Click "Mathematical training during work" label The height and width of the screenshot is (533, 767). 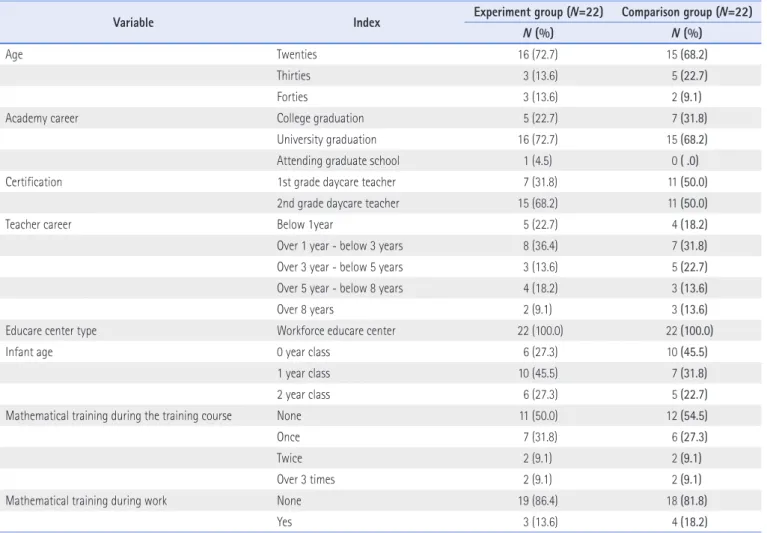pyautogui.click(x=86, y=501)
